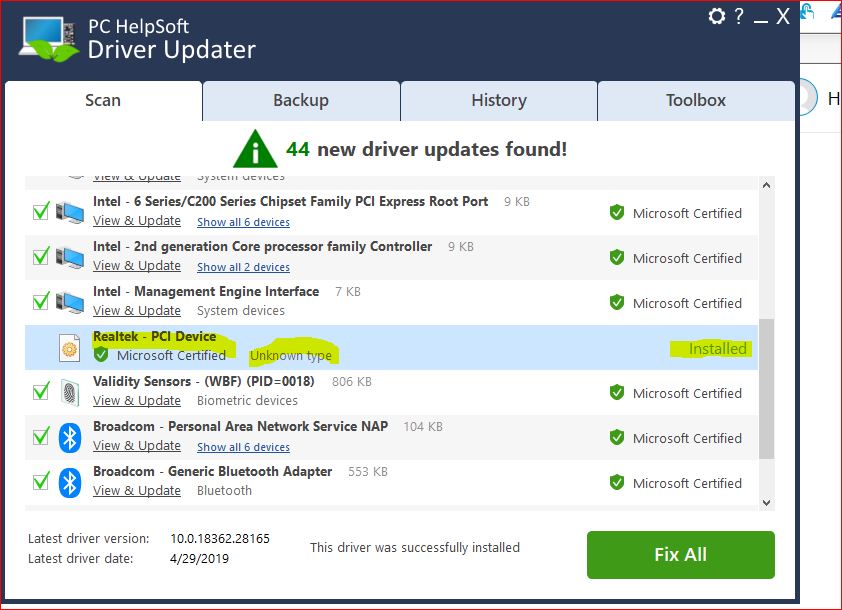Expand Show all 2 devices under Core processor Controller
This screenshot has width=842, height=610.
point(245,267)
